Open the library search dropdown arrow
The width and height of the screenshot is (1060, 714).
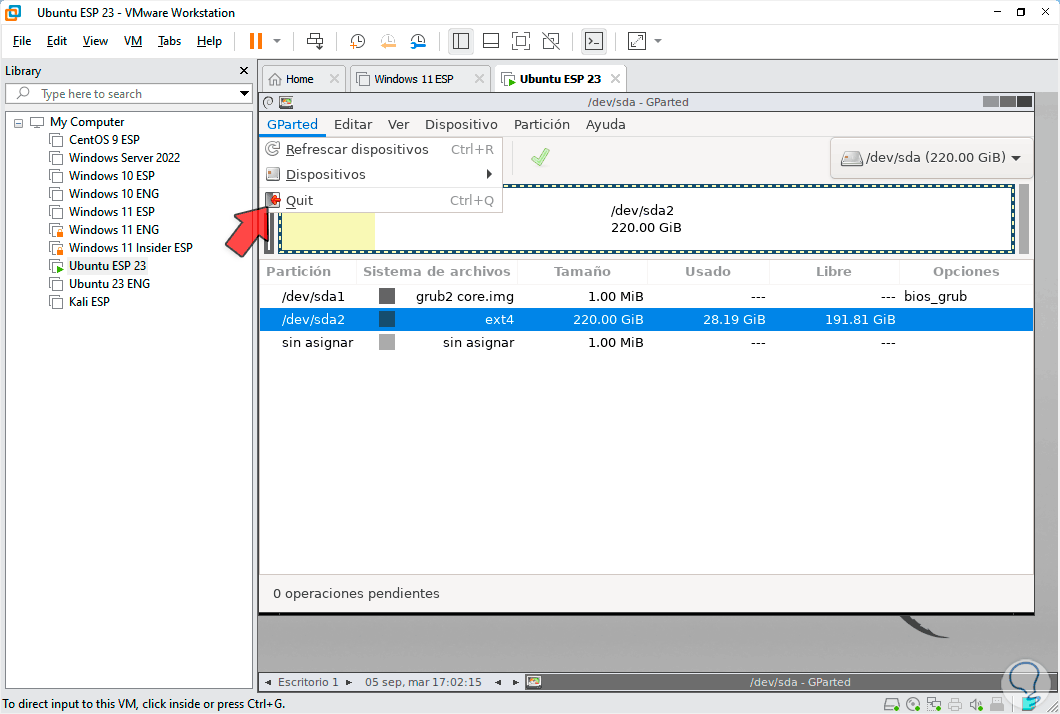[244, 94]
